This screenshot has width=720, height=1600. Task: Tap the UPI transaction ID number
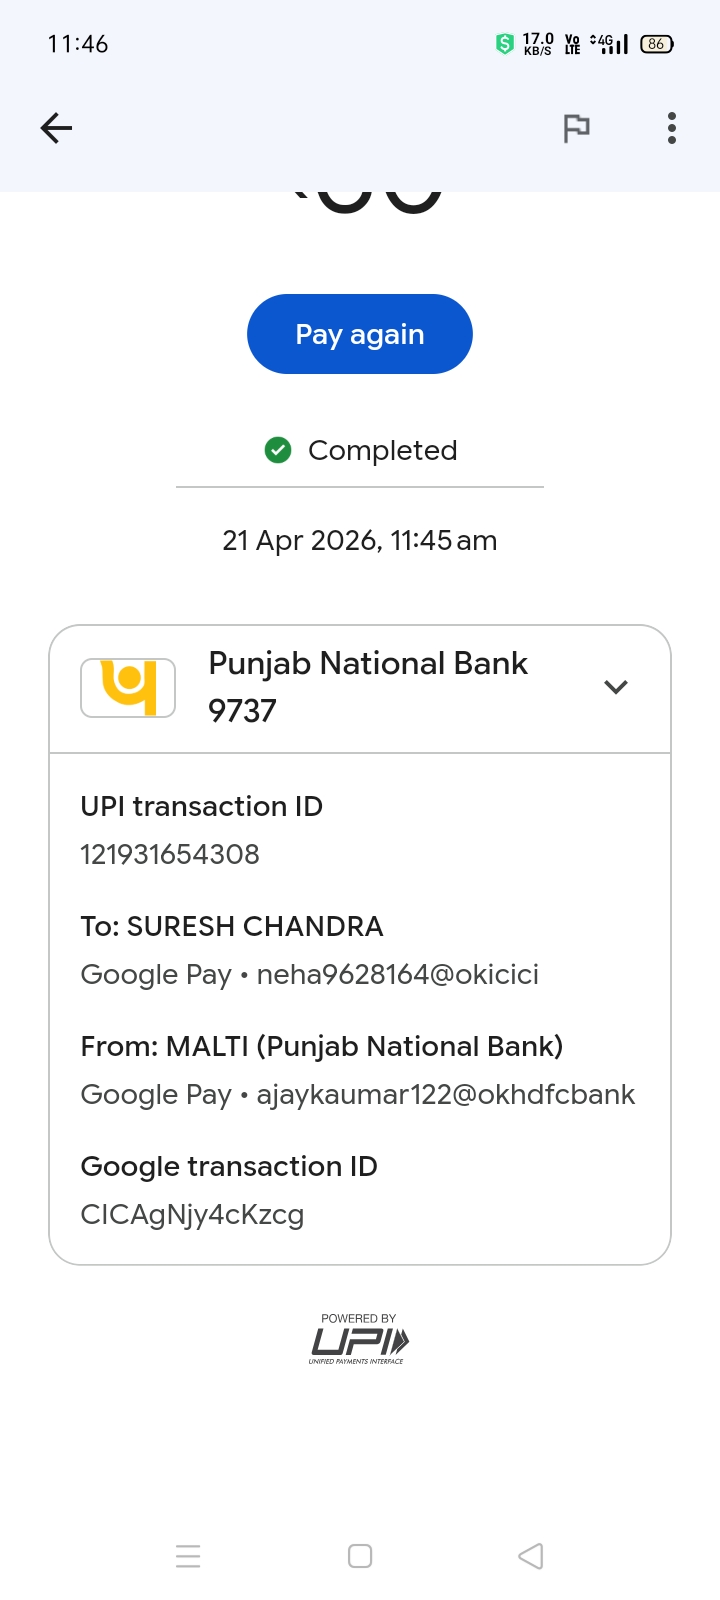coord(170,855)
